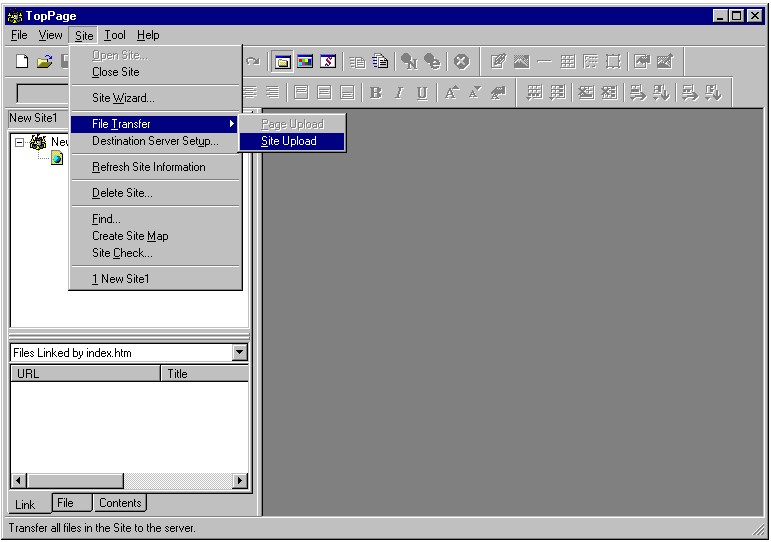This screenshot has height=542, width=771.
Task: Click the color palette window icon
Action: click(305, 62)
